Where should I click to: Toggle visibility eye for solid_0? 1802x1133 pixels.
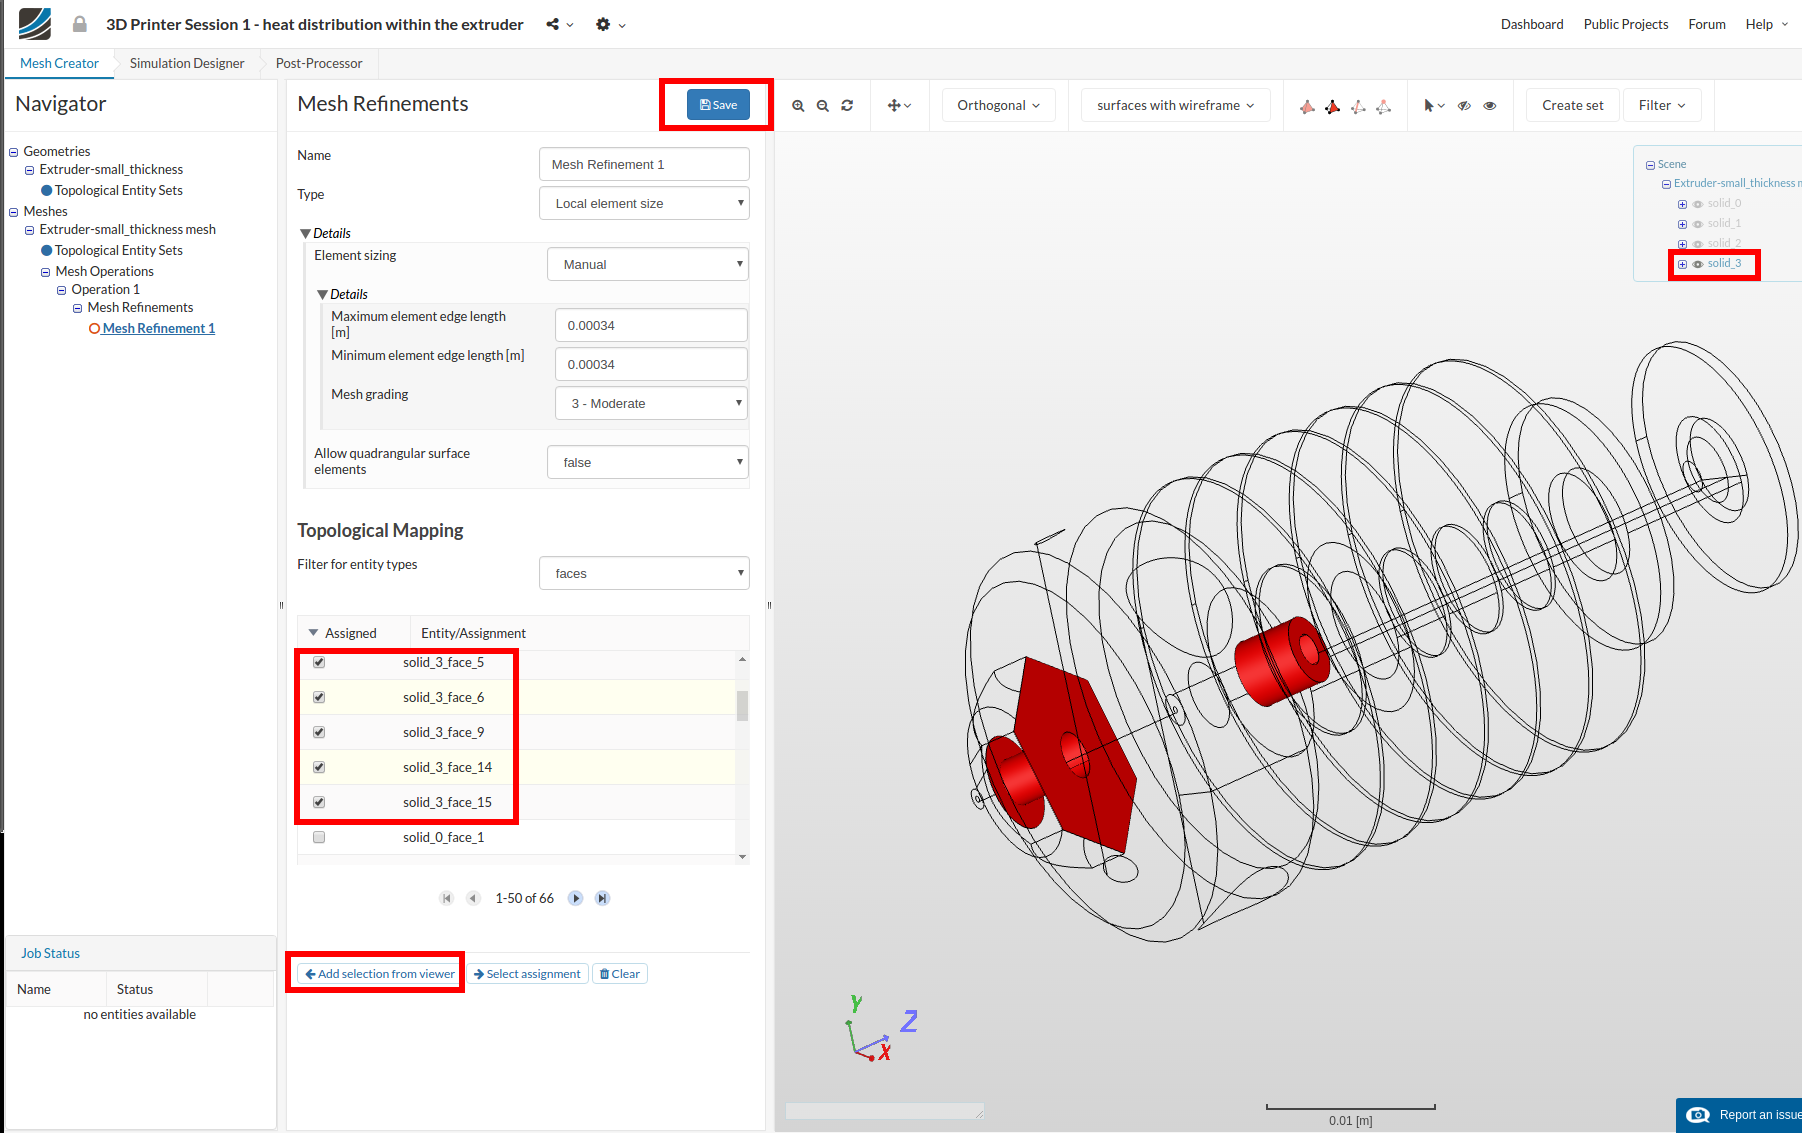coord(1697,204)
